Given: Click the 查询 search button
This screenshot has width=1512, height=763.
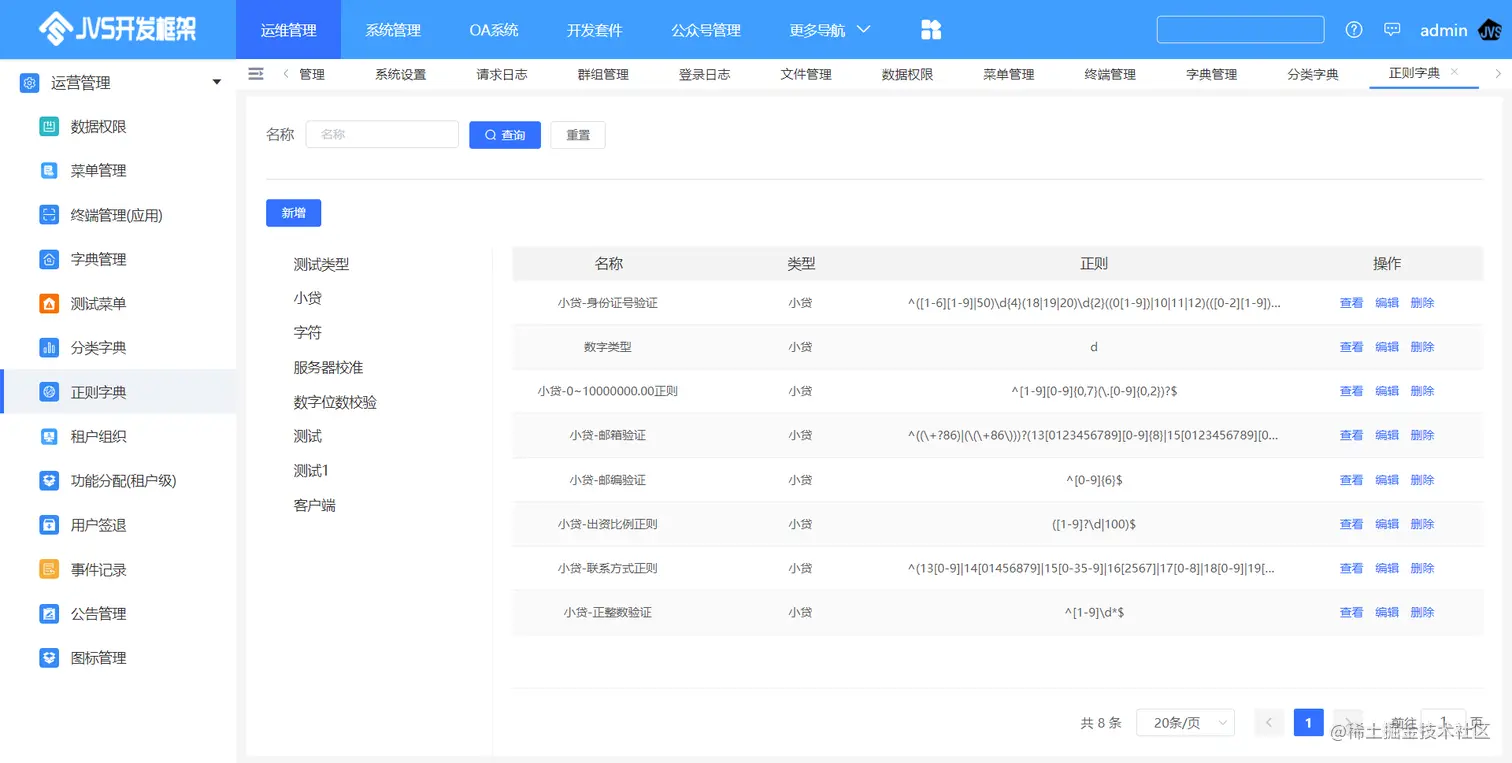Looking at the screenshot, I should click(x=505, y=135).
